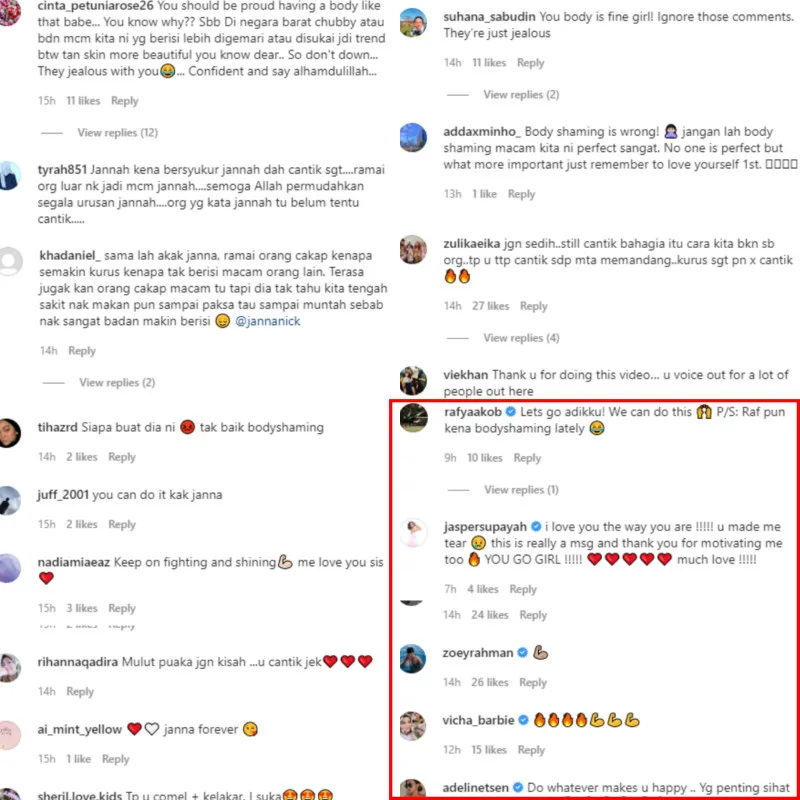
Task: Click jaspersupayah's avatar thumbnail
Action: tap(413, 533)
